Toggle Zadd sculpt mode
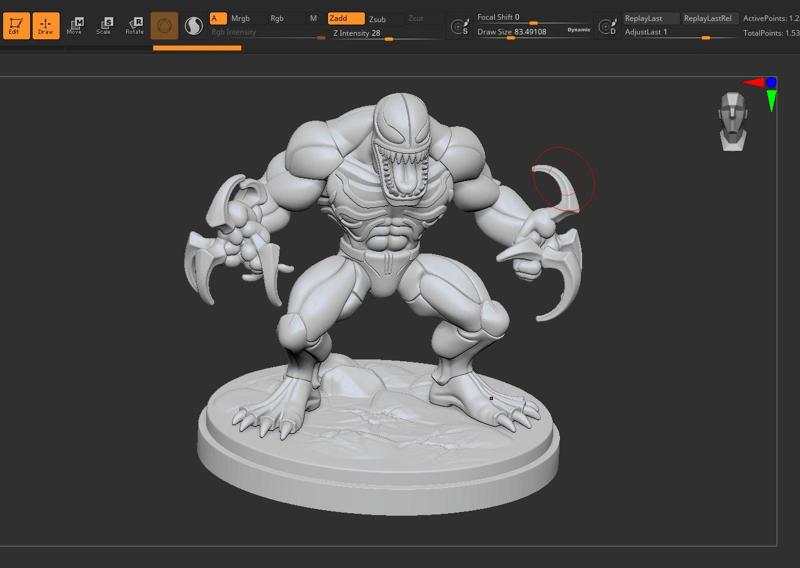The width and height of the screenshot is (800, 568). pyautogui.click(x=346, y=18)
